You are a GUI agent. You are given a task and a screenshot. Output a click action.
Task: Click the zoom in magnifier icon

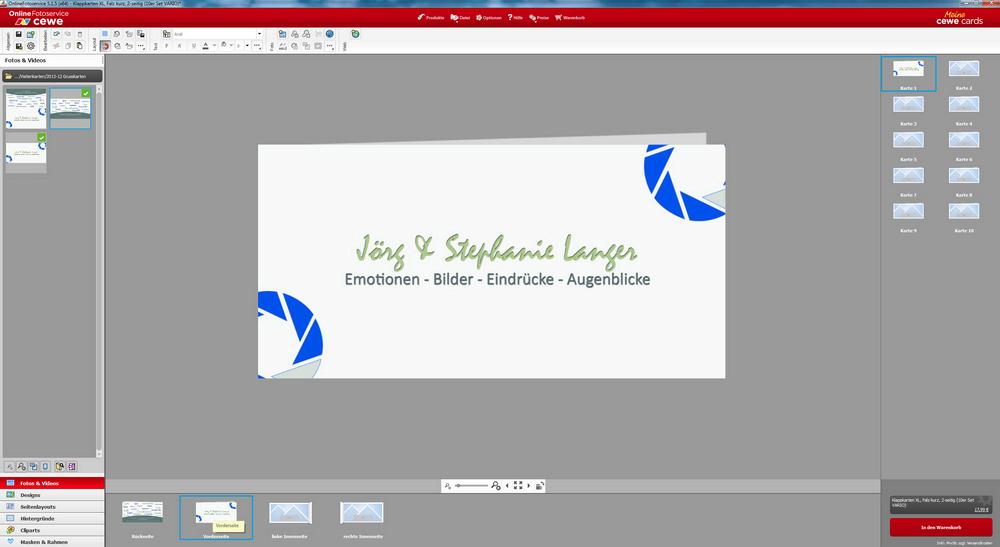click(x=495, y=485)
